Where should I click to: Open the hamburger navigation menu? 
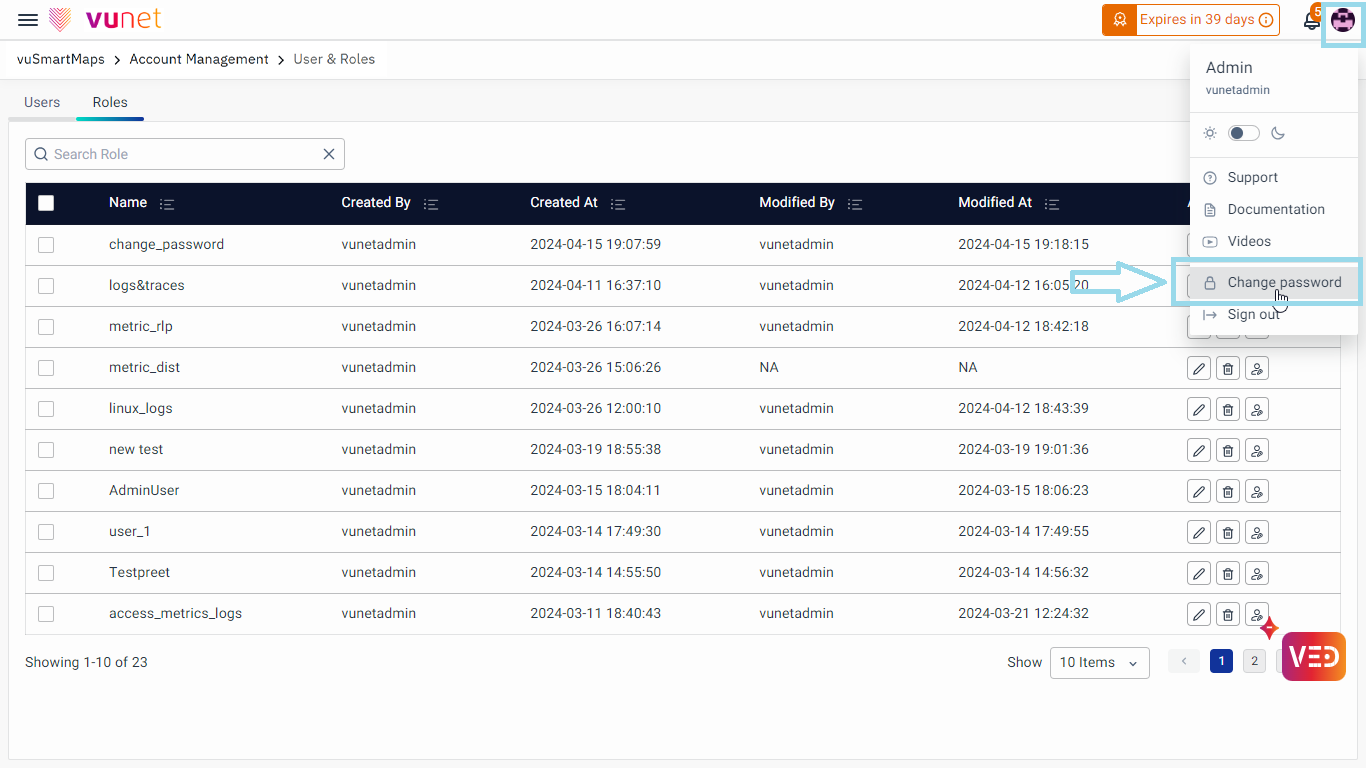pyautogui.click(x=28, y=20)
